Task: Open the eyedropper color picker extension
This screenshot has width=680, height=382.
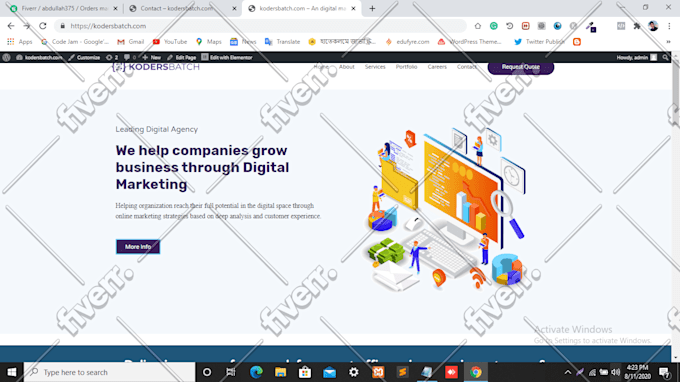Action: pos(590,26)
